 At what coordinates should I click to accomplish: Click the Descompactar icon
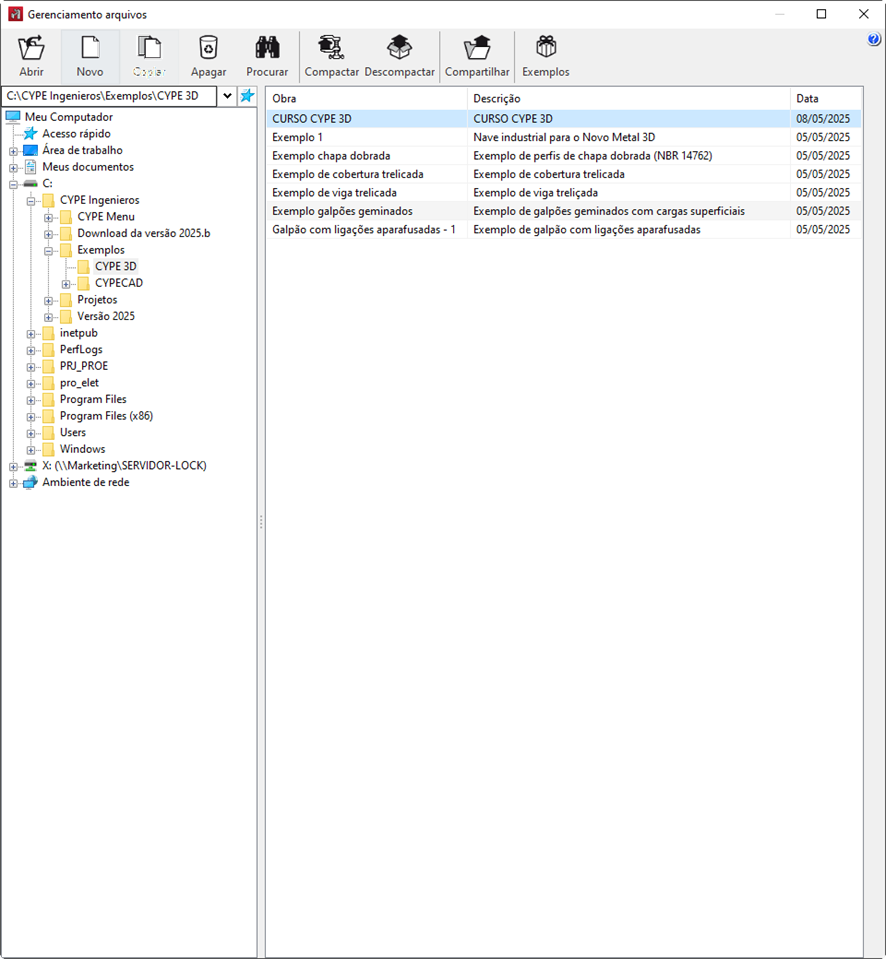399,56
